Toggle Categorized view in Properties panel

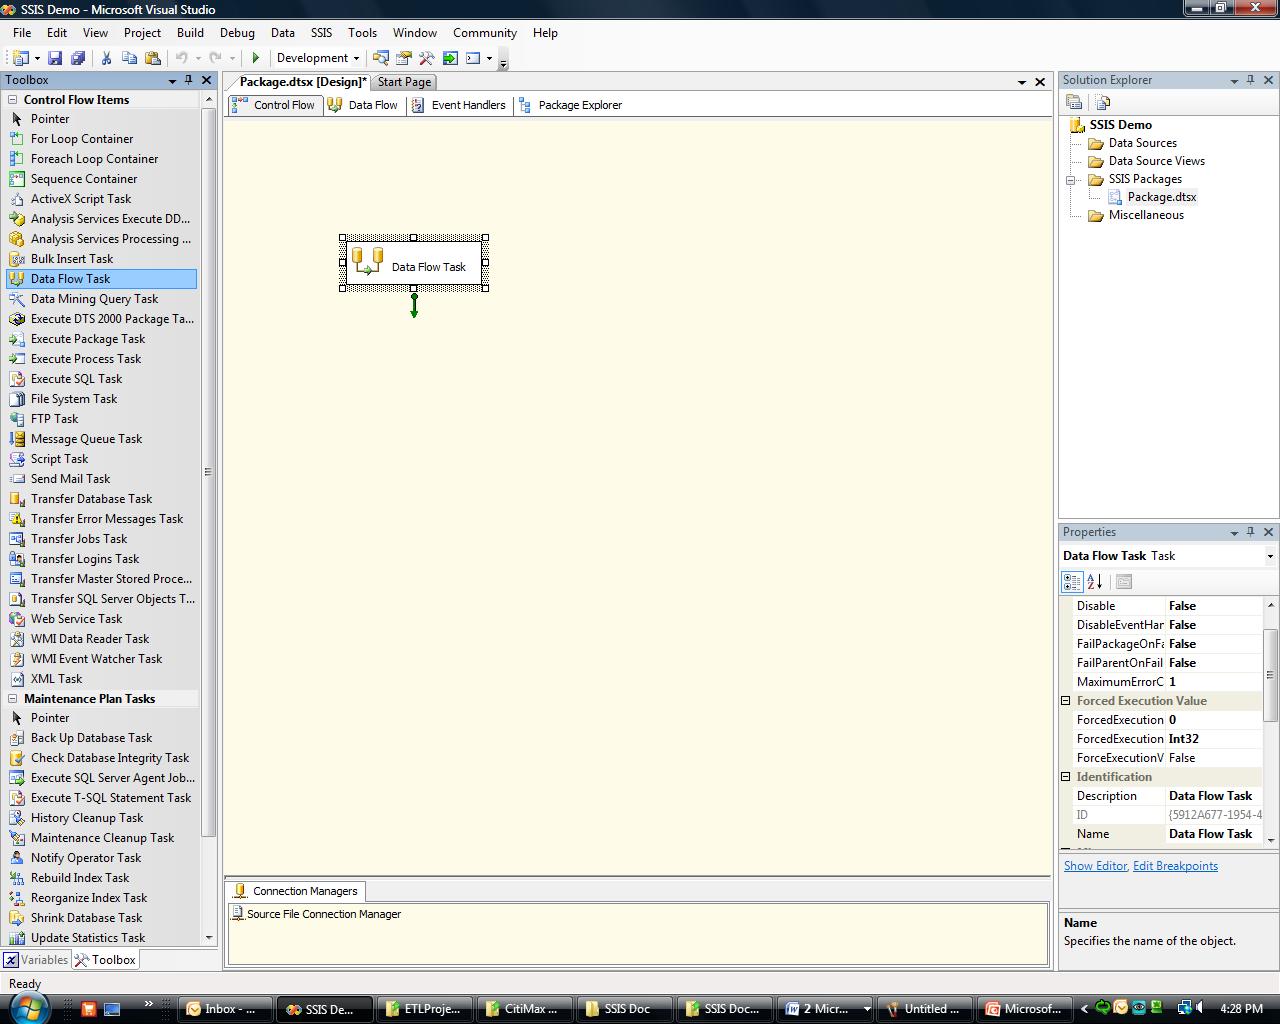tap(1072, 581)
